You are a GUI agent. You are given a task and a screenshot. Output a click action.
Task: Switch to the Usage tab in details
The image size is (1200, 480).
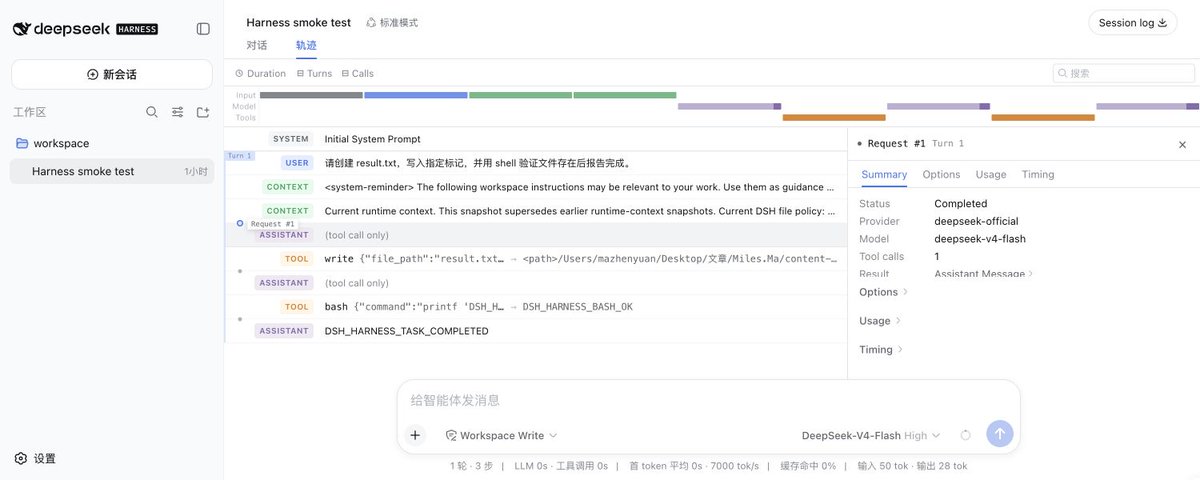(x=991, y=174)
